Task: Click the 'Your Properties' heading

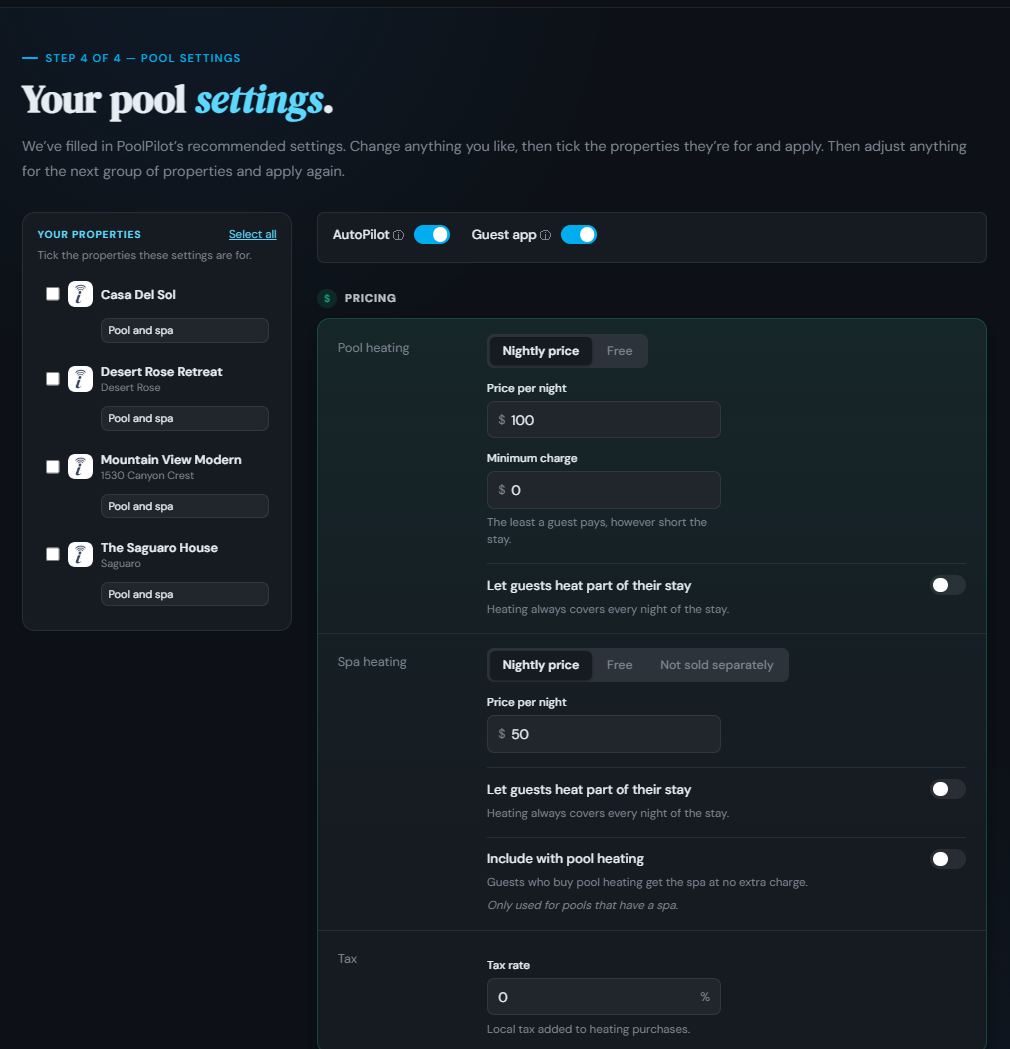Action: [89, 235]
